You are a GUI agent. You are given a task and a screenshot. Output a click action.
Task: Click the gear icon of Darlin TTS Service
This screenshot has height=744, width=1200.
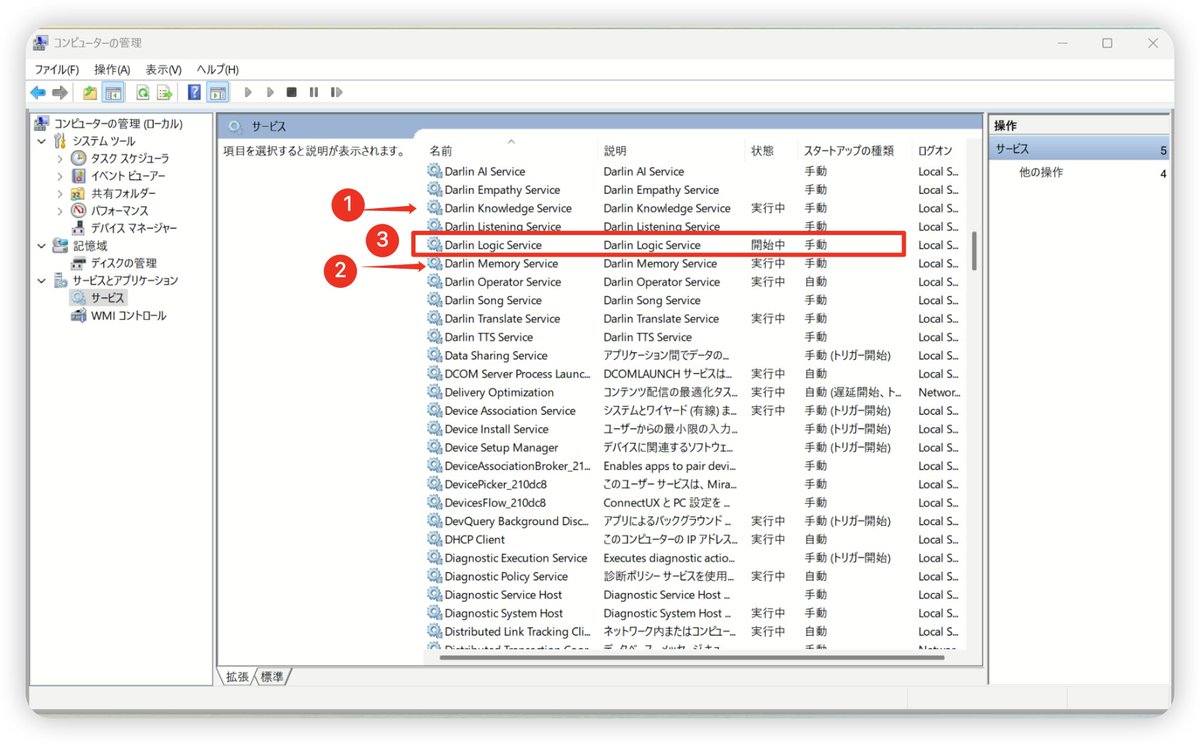434,337
